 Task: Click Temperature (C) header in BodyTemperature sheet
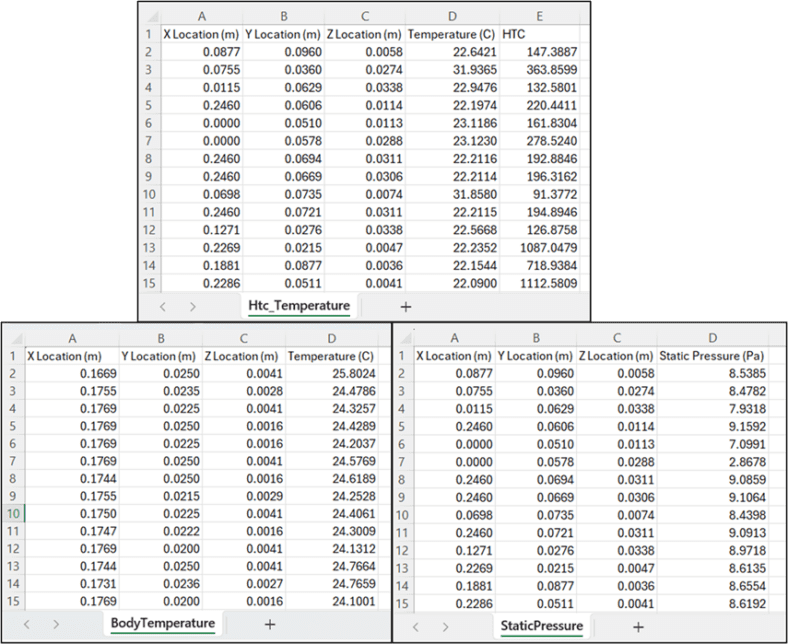[x=331, y=356]
